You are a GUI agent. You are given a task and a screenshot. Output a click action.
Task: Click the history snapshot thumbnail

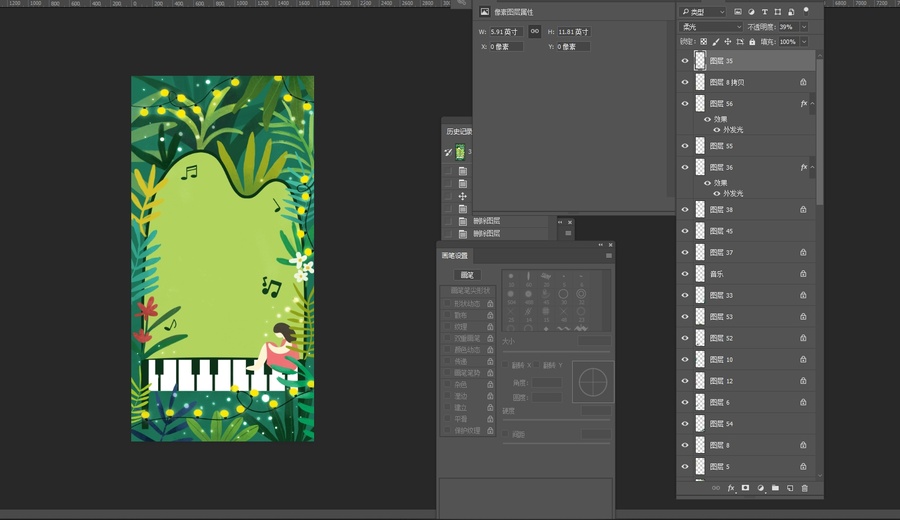coord(460,152)
